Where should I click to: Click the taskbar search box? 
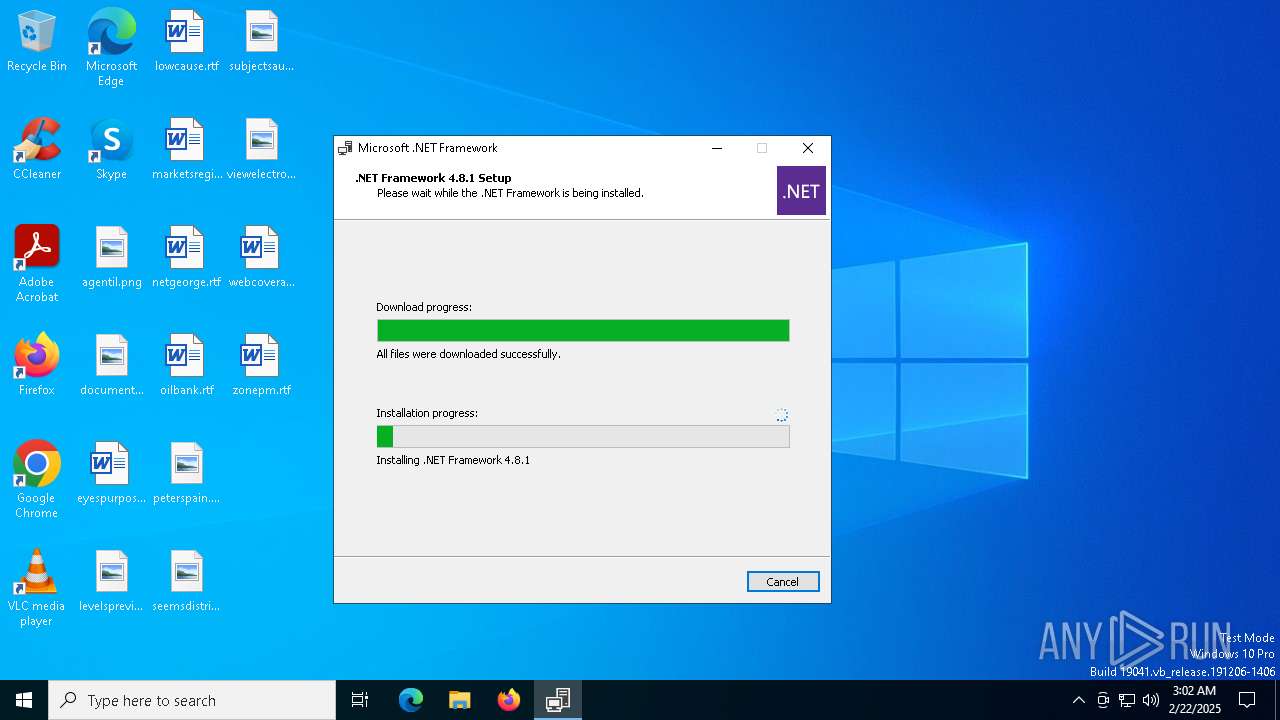point(192,700)
